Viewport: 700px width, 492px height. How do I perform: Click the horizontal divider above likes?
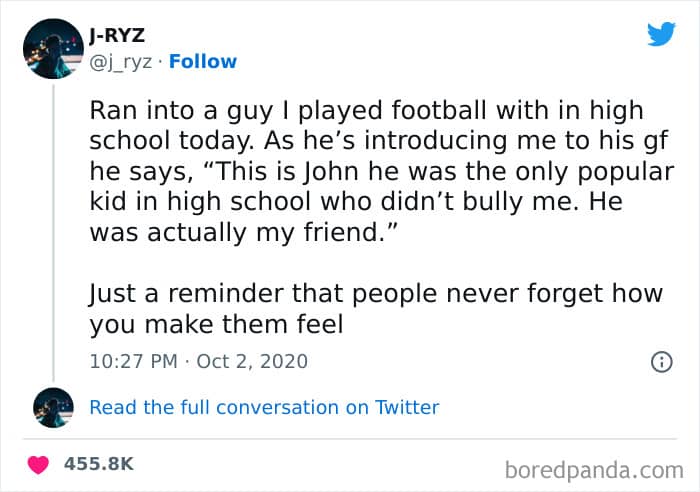350,439
